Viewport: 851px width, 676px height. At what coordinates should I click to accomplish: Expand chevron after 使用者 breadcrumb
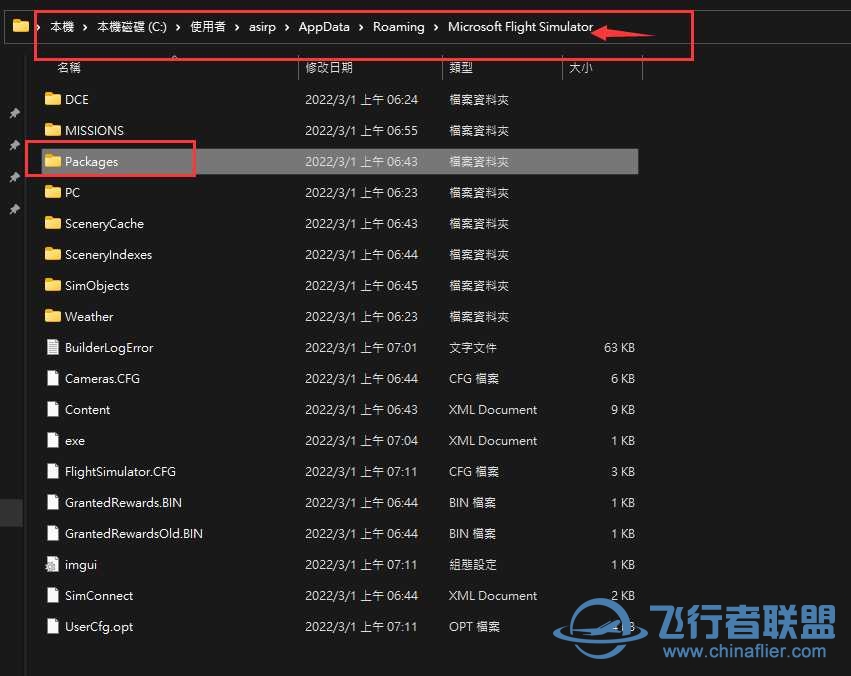[237, 27]
